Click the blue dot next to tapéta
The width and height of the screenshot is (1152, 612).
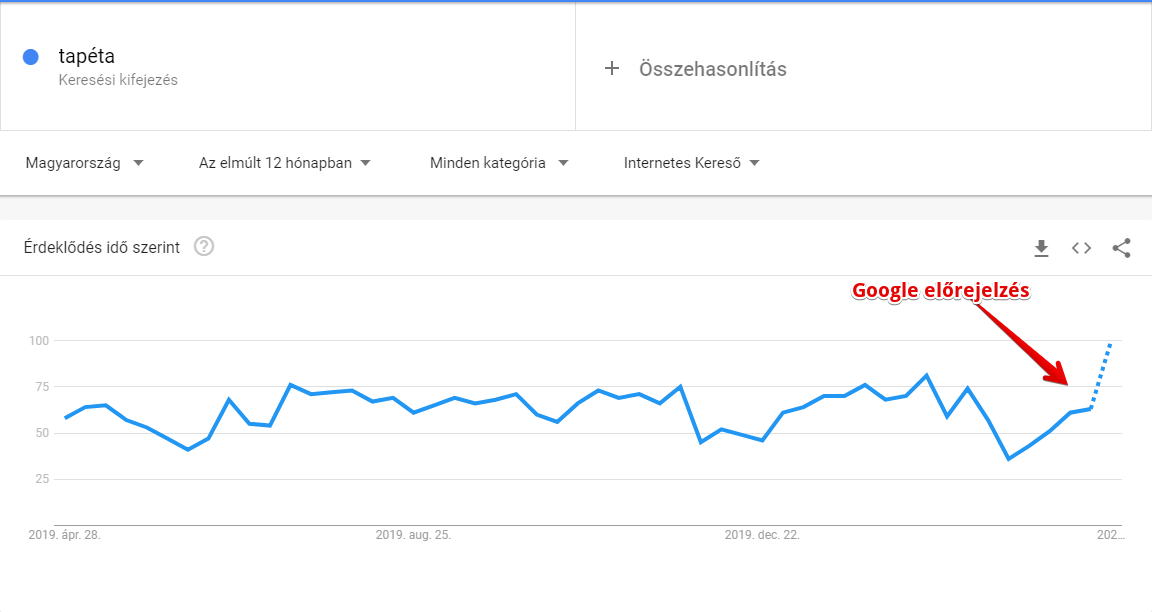(x=31, y=57)
